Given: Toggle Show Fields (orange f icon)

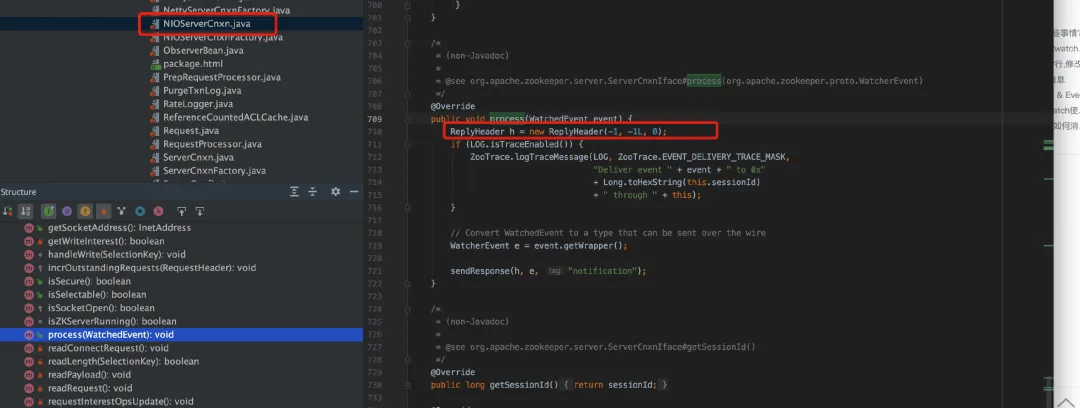Looking at the screenshot, I should 85,211.
